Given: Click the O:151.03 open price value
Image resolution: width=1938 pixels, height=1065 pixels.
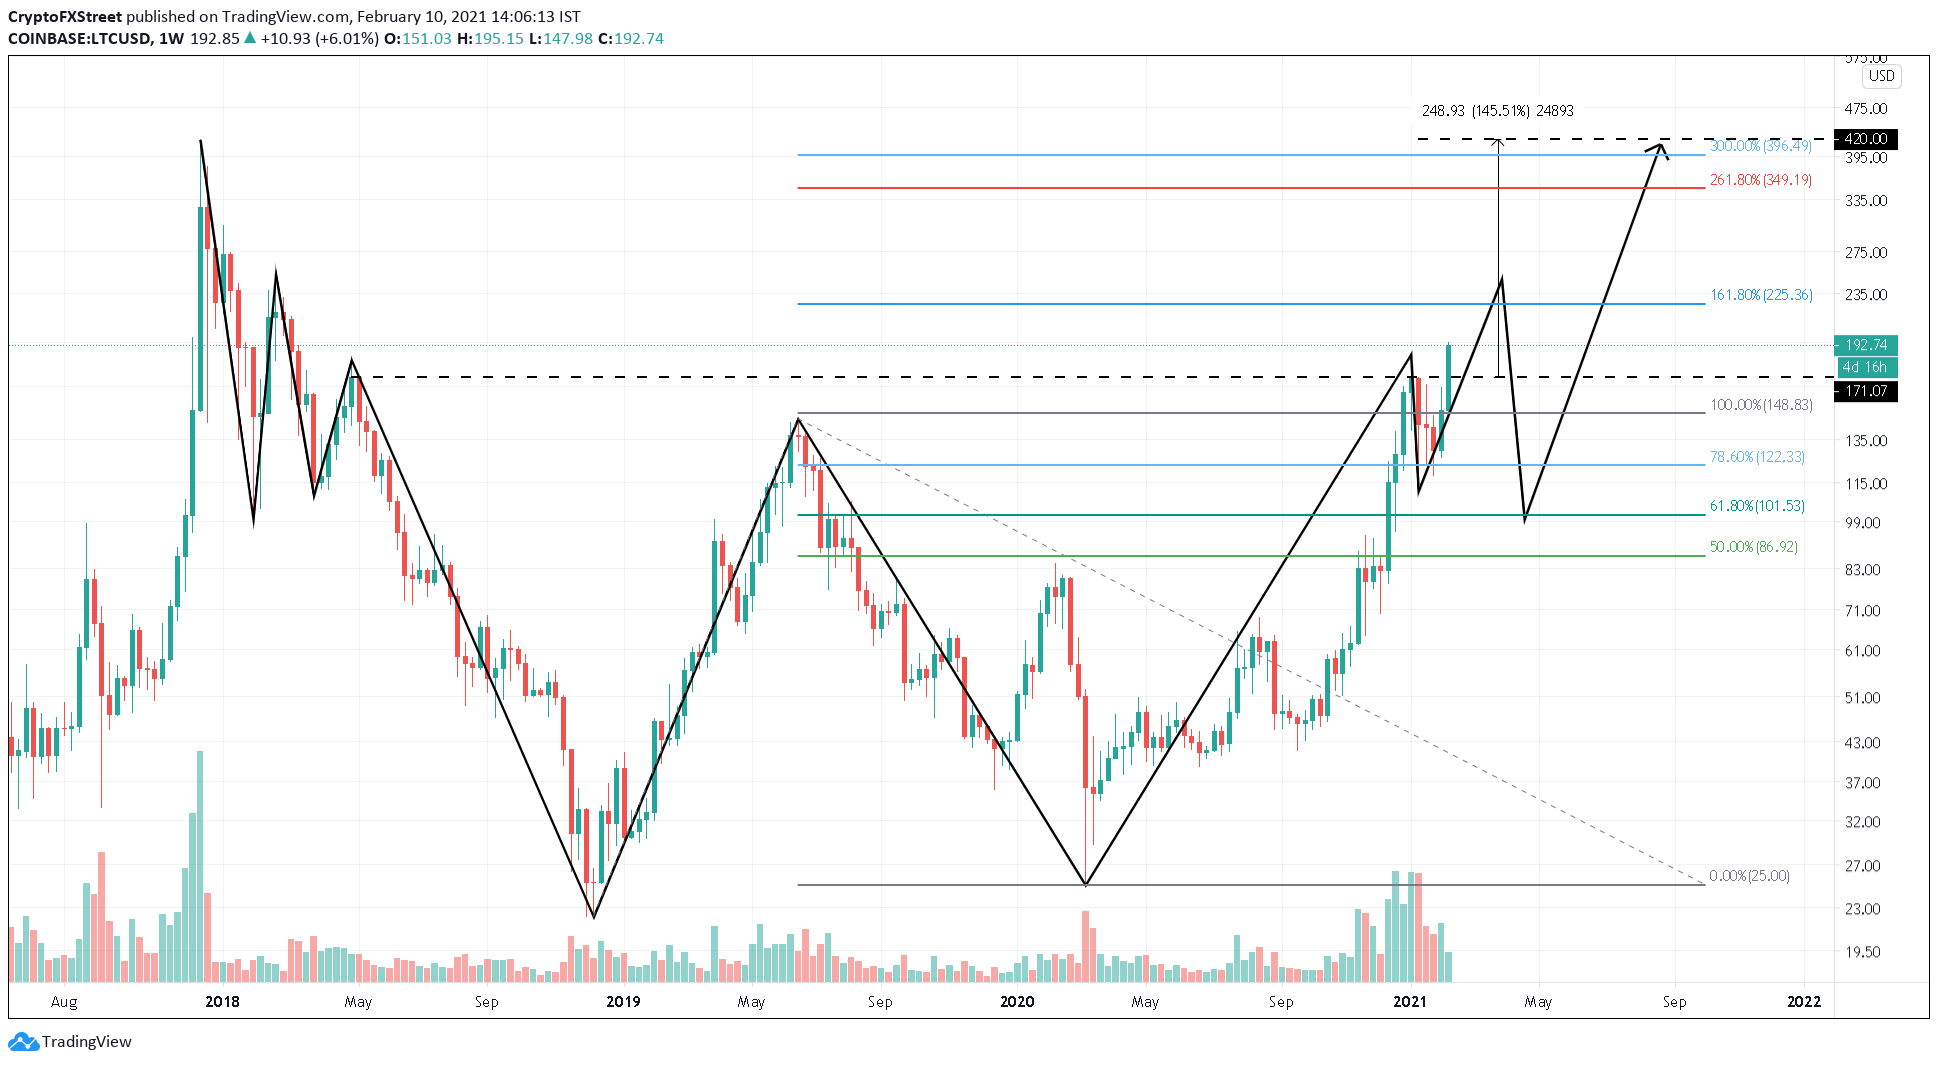Looking at the screenshot, I should 418,39.
